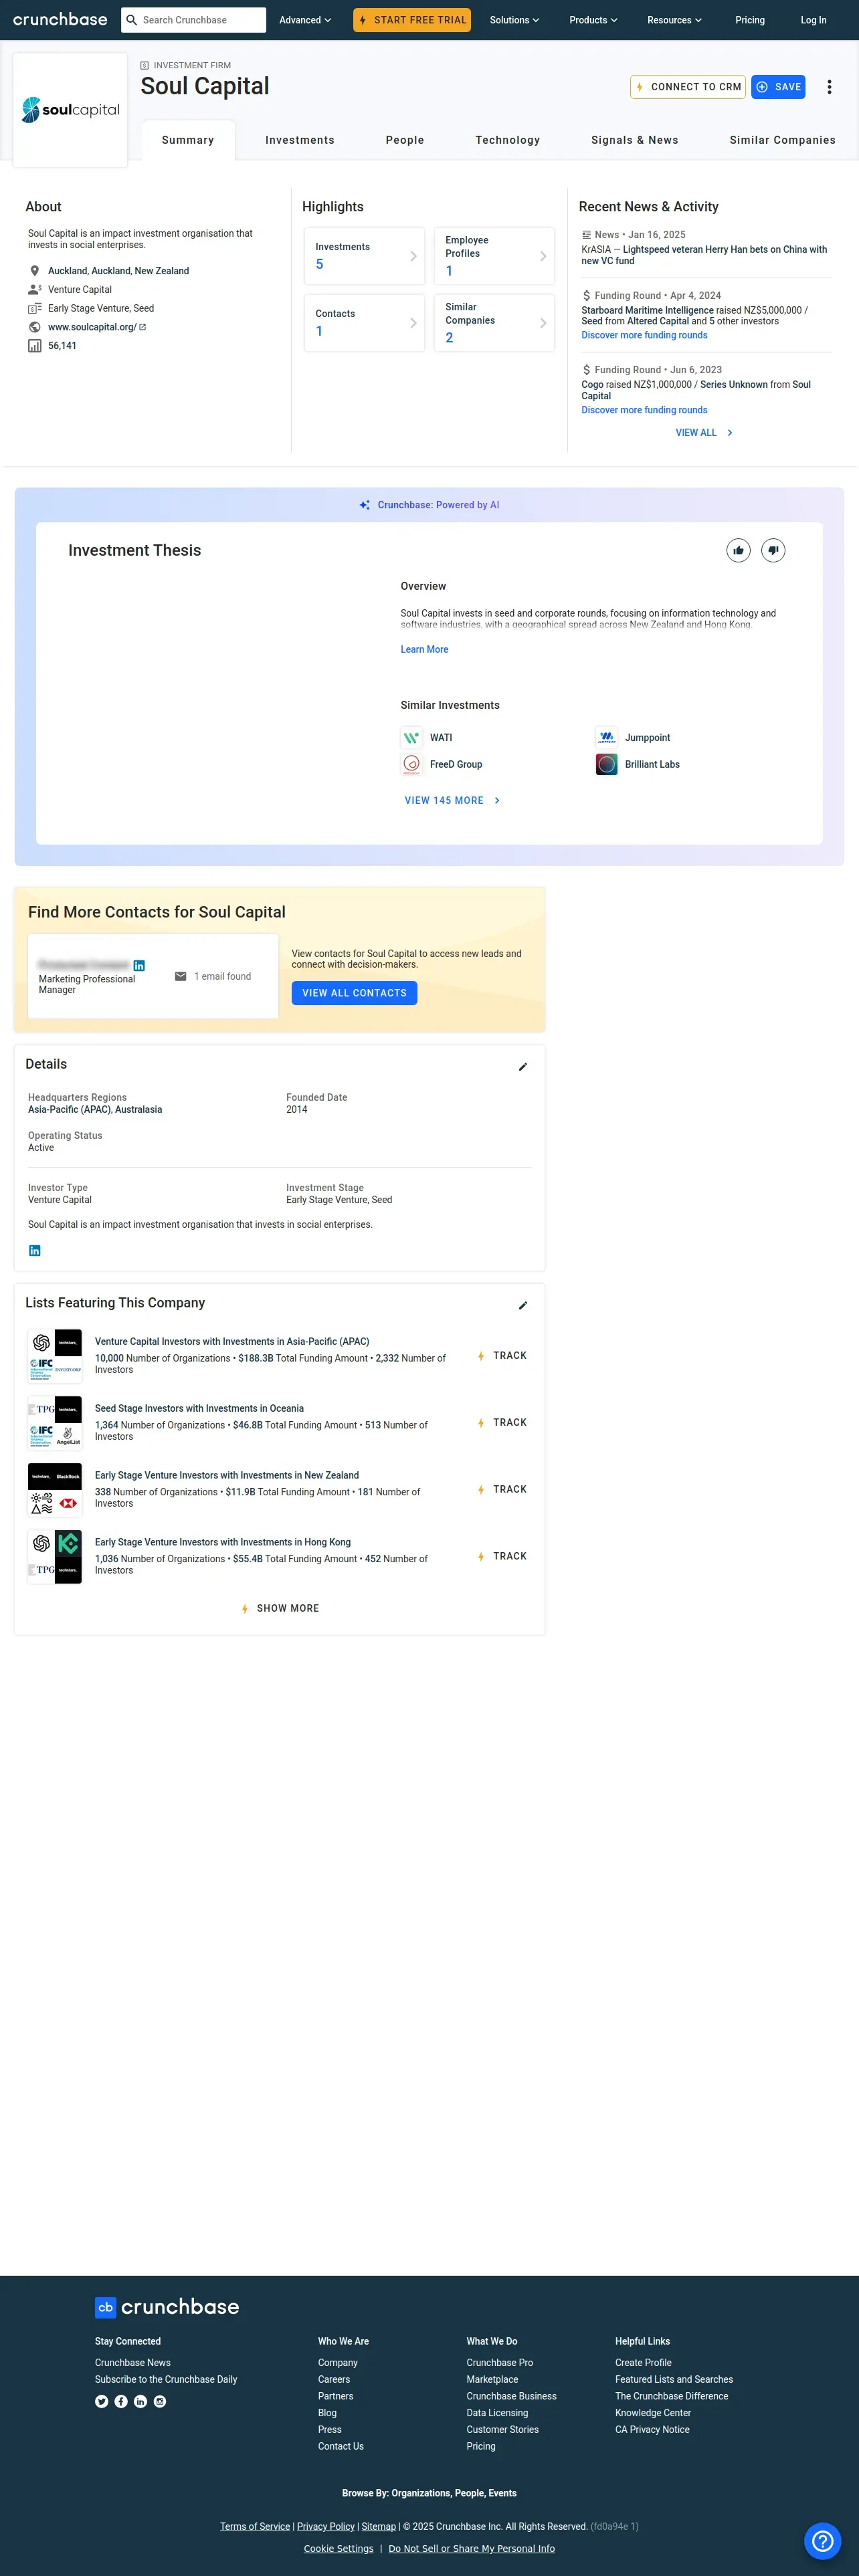Open footer LinkedIn icon
Screen dimensions: 859x2576
(140, 2401)
